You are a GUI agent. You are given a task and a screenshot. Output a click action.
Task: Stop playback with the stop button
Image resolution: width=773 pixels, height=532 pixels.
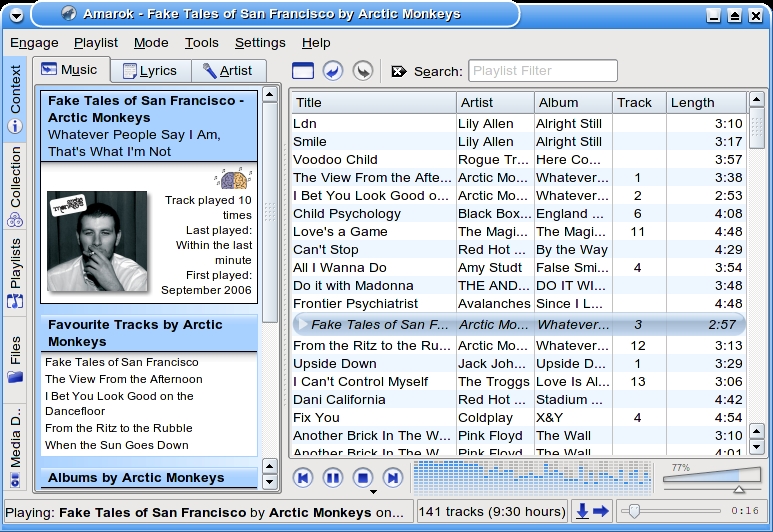tap(363, 478)
